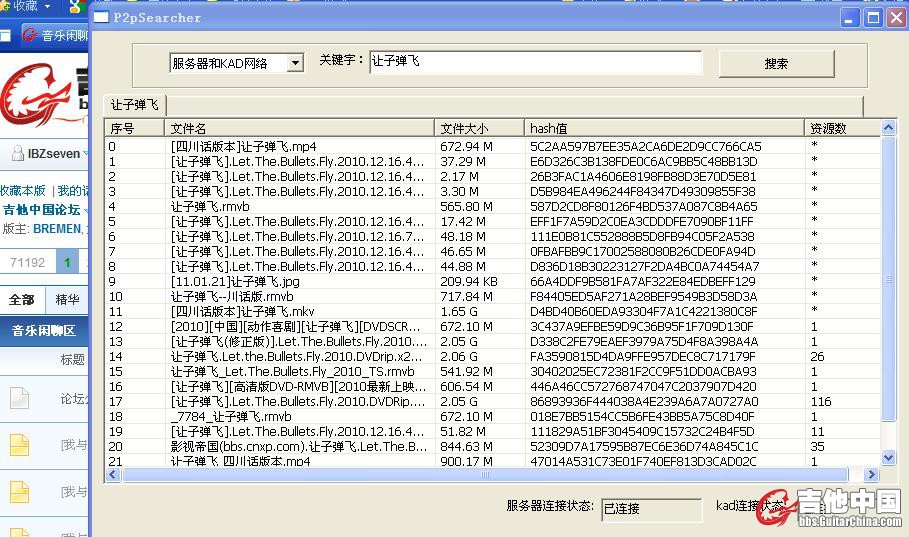Click resource count 26 cell
The width and height of the screenshot is (909, 537).
point(817,357)
